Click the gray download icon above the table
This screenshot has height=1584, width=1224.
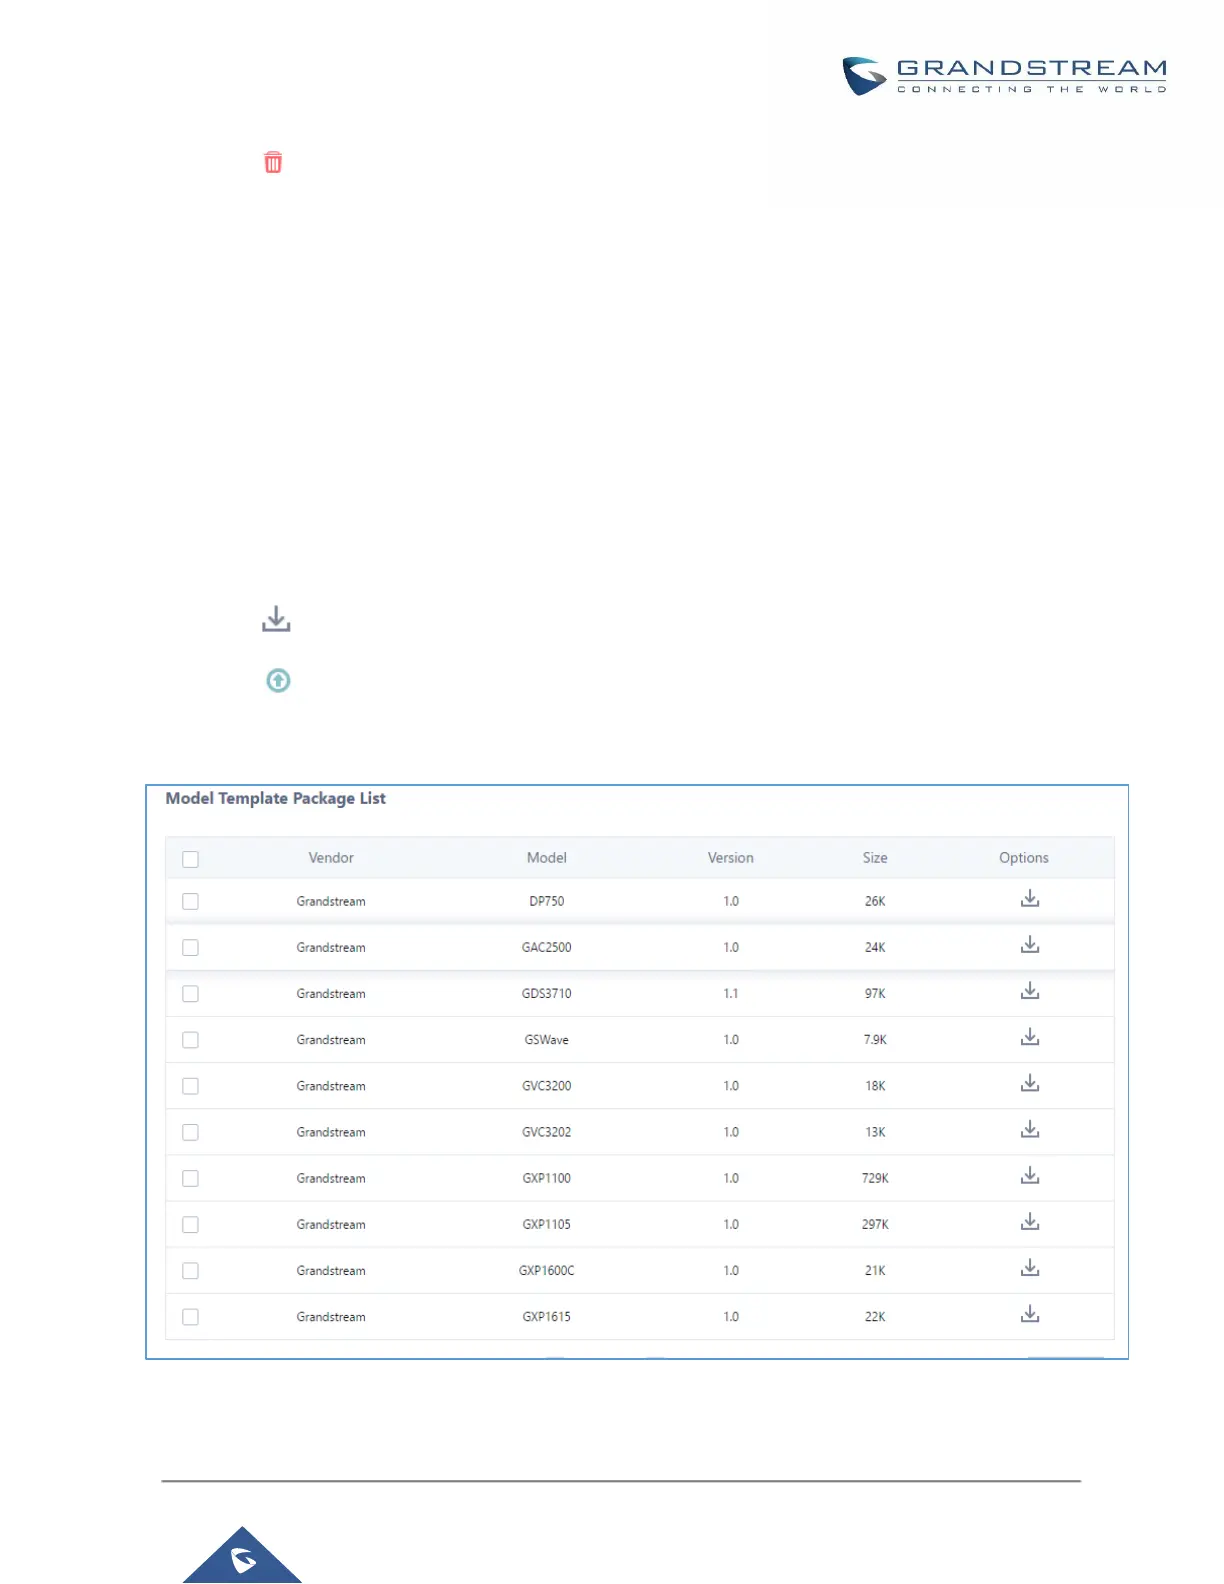point(276,619)
